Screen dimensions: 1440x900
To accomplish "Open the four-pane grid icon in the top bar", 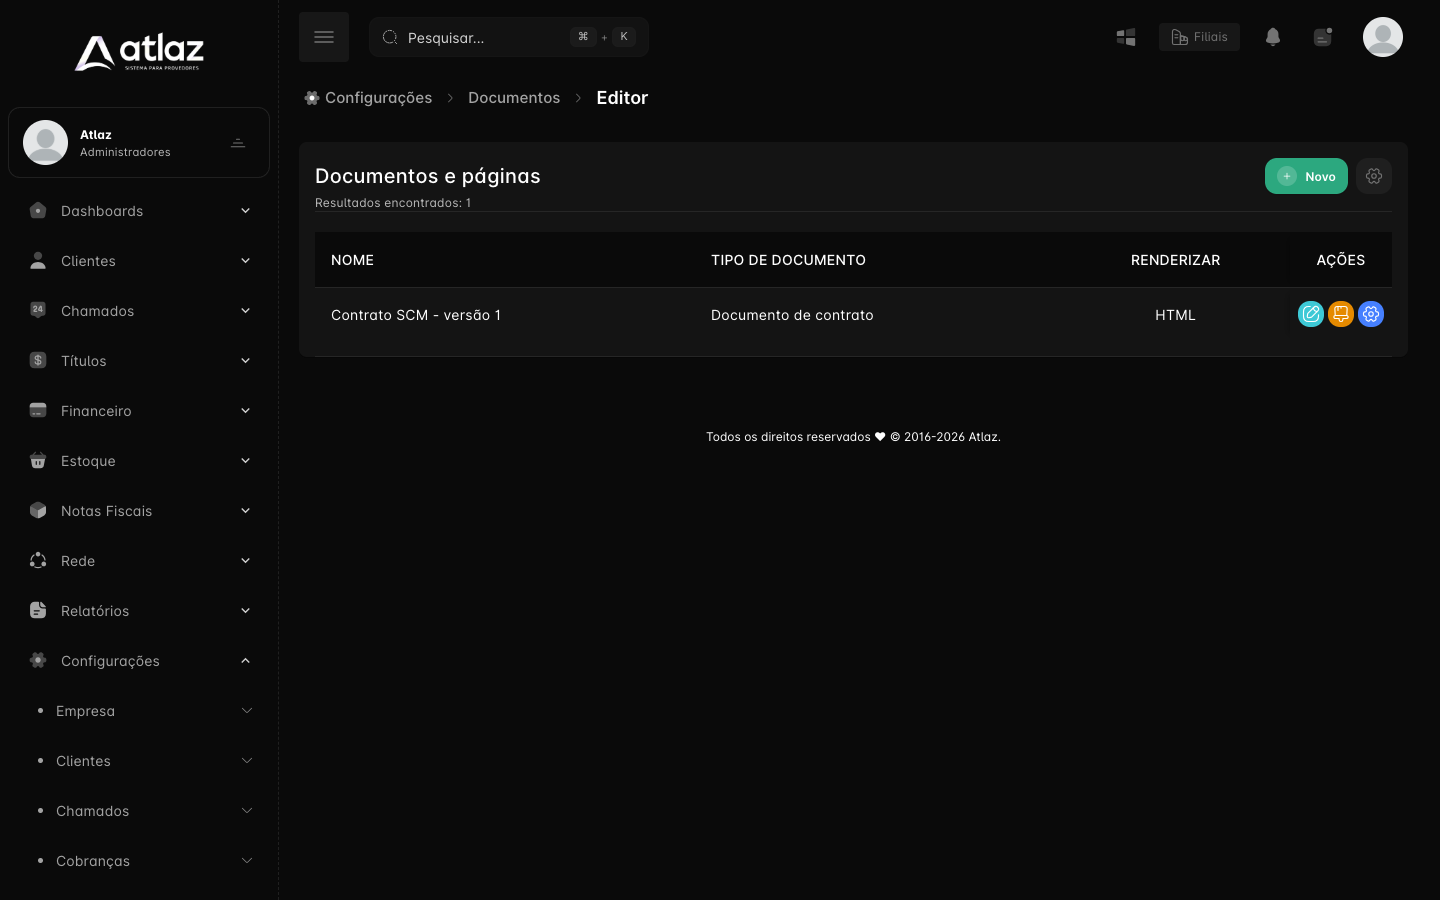I will [1126, 37].
